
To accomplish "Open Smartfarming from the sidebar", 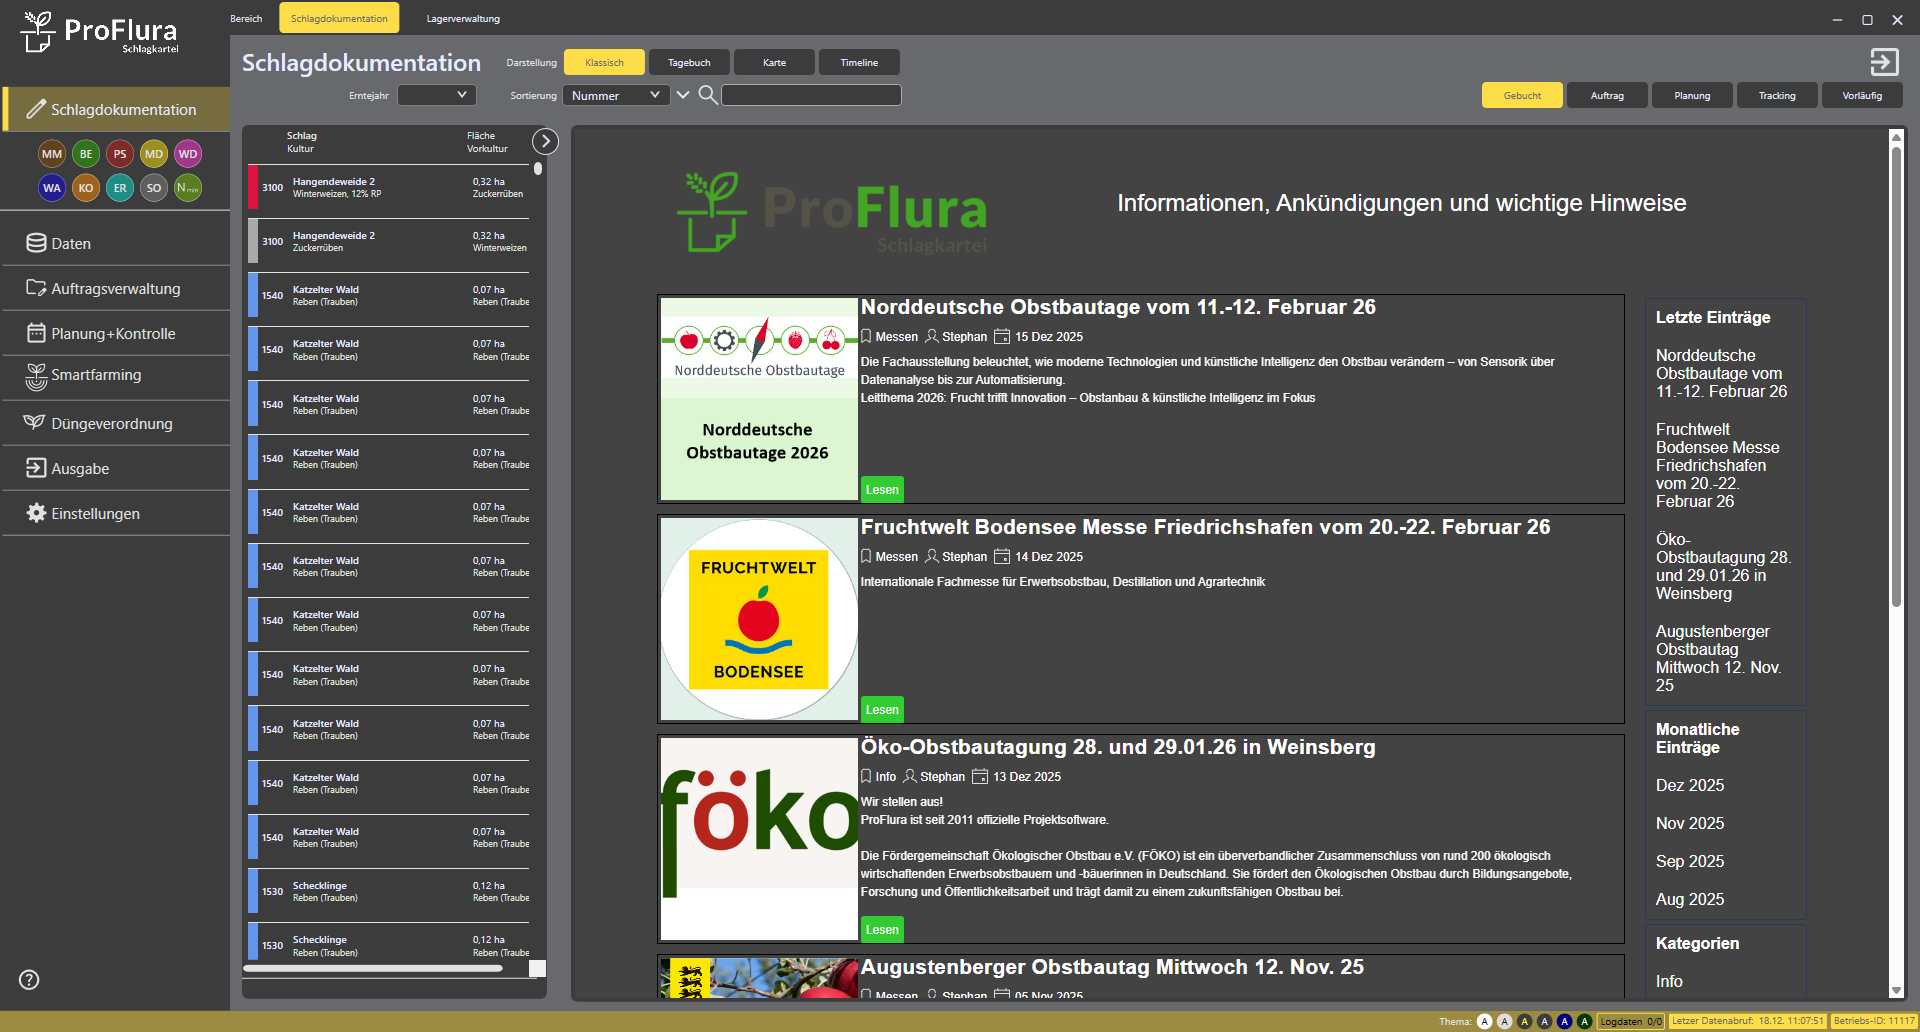I will 96,375.
